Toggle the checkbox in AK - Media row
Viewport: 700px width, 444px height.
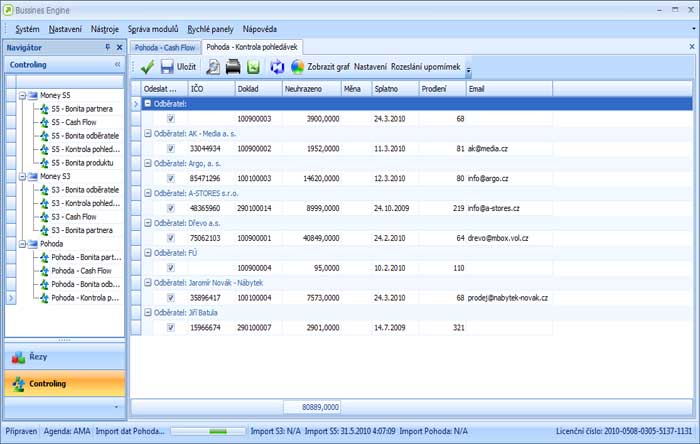pos(170,149)
